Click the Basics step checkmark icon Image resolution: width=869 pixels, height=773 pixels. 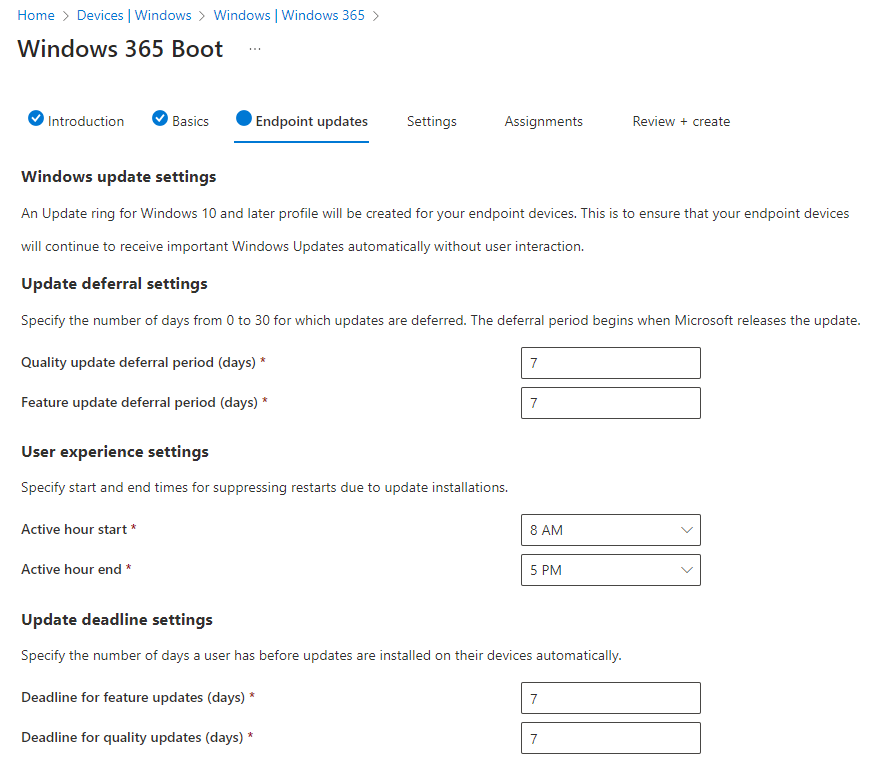(160, 119)
